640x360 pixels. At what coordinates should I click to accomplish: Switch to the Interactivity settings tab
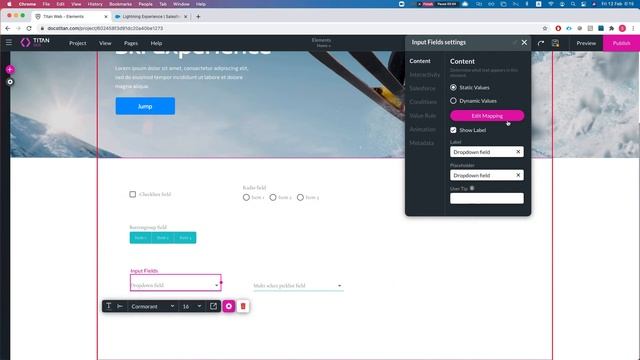[424, 75]
